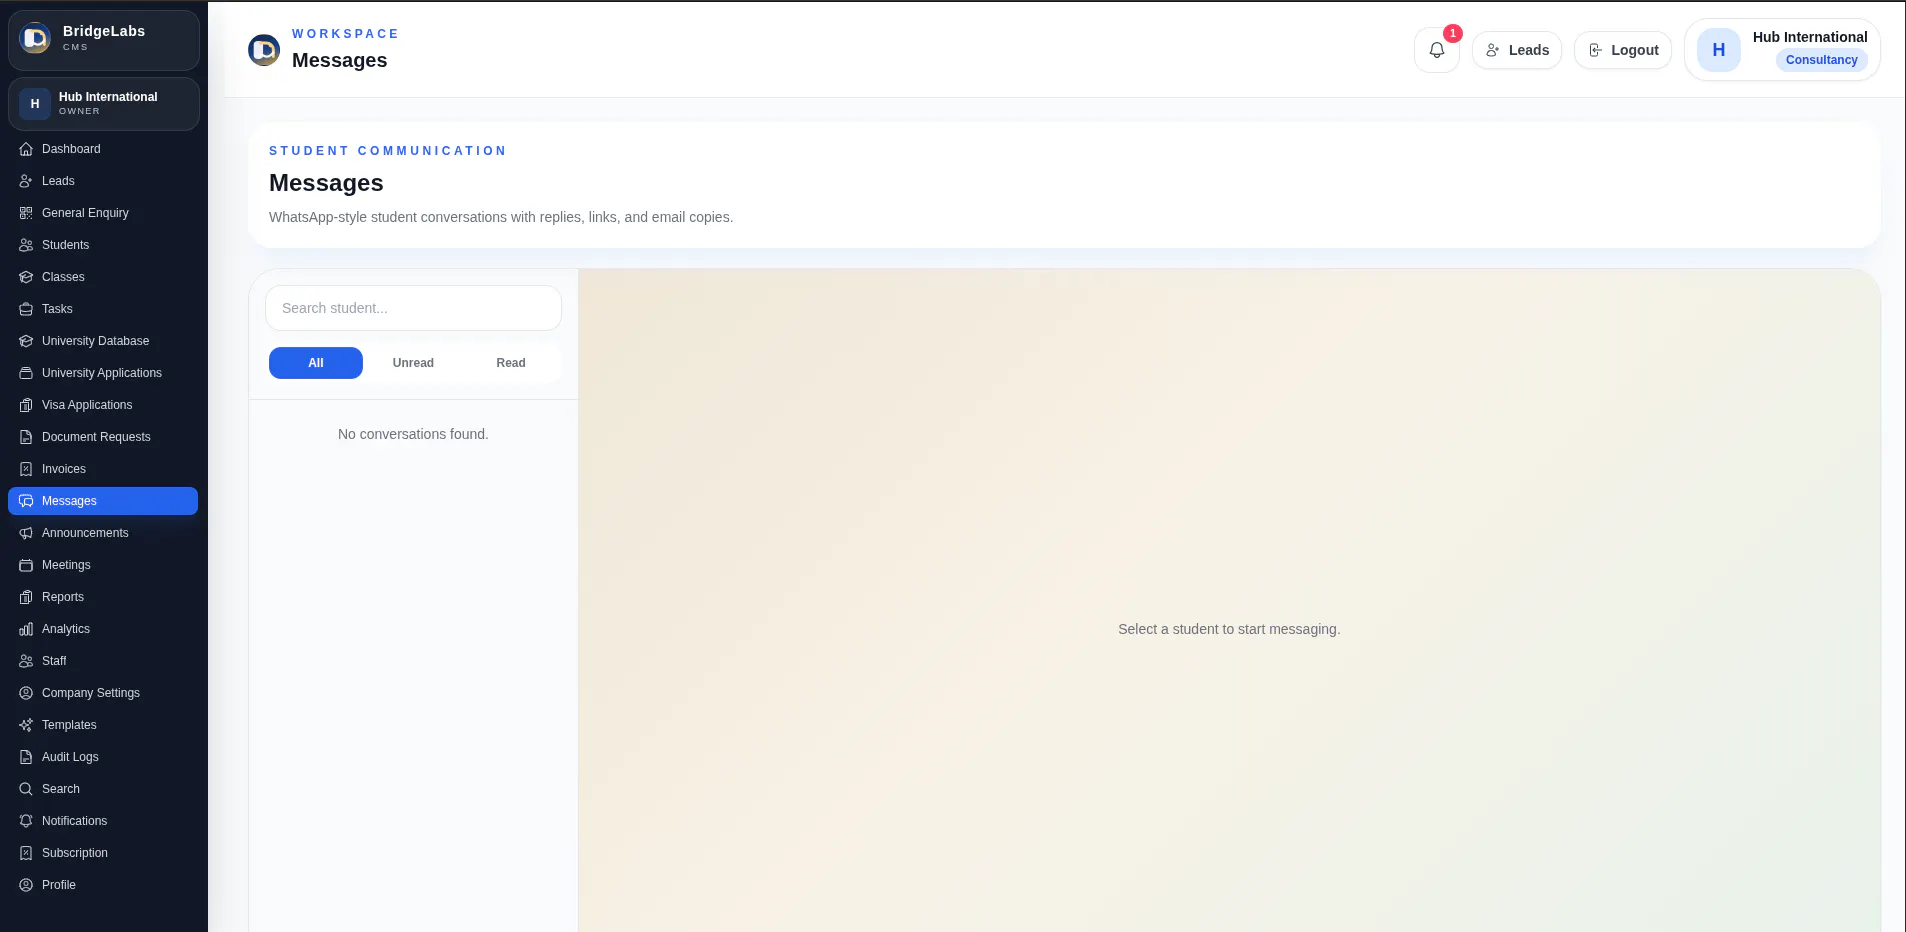This screenshot has width=1906, height=932.
Task: Open the Dashboard menu item
Action: pyautogui.click(x=103, y=149)
